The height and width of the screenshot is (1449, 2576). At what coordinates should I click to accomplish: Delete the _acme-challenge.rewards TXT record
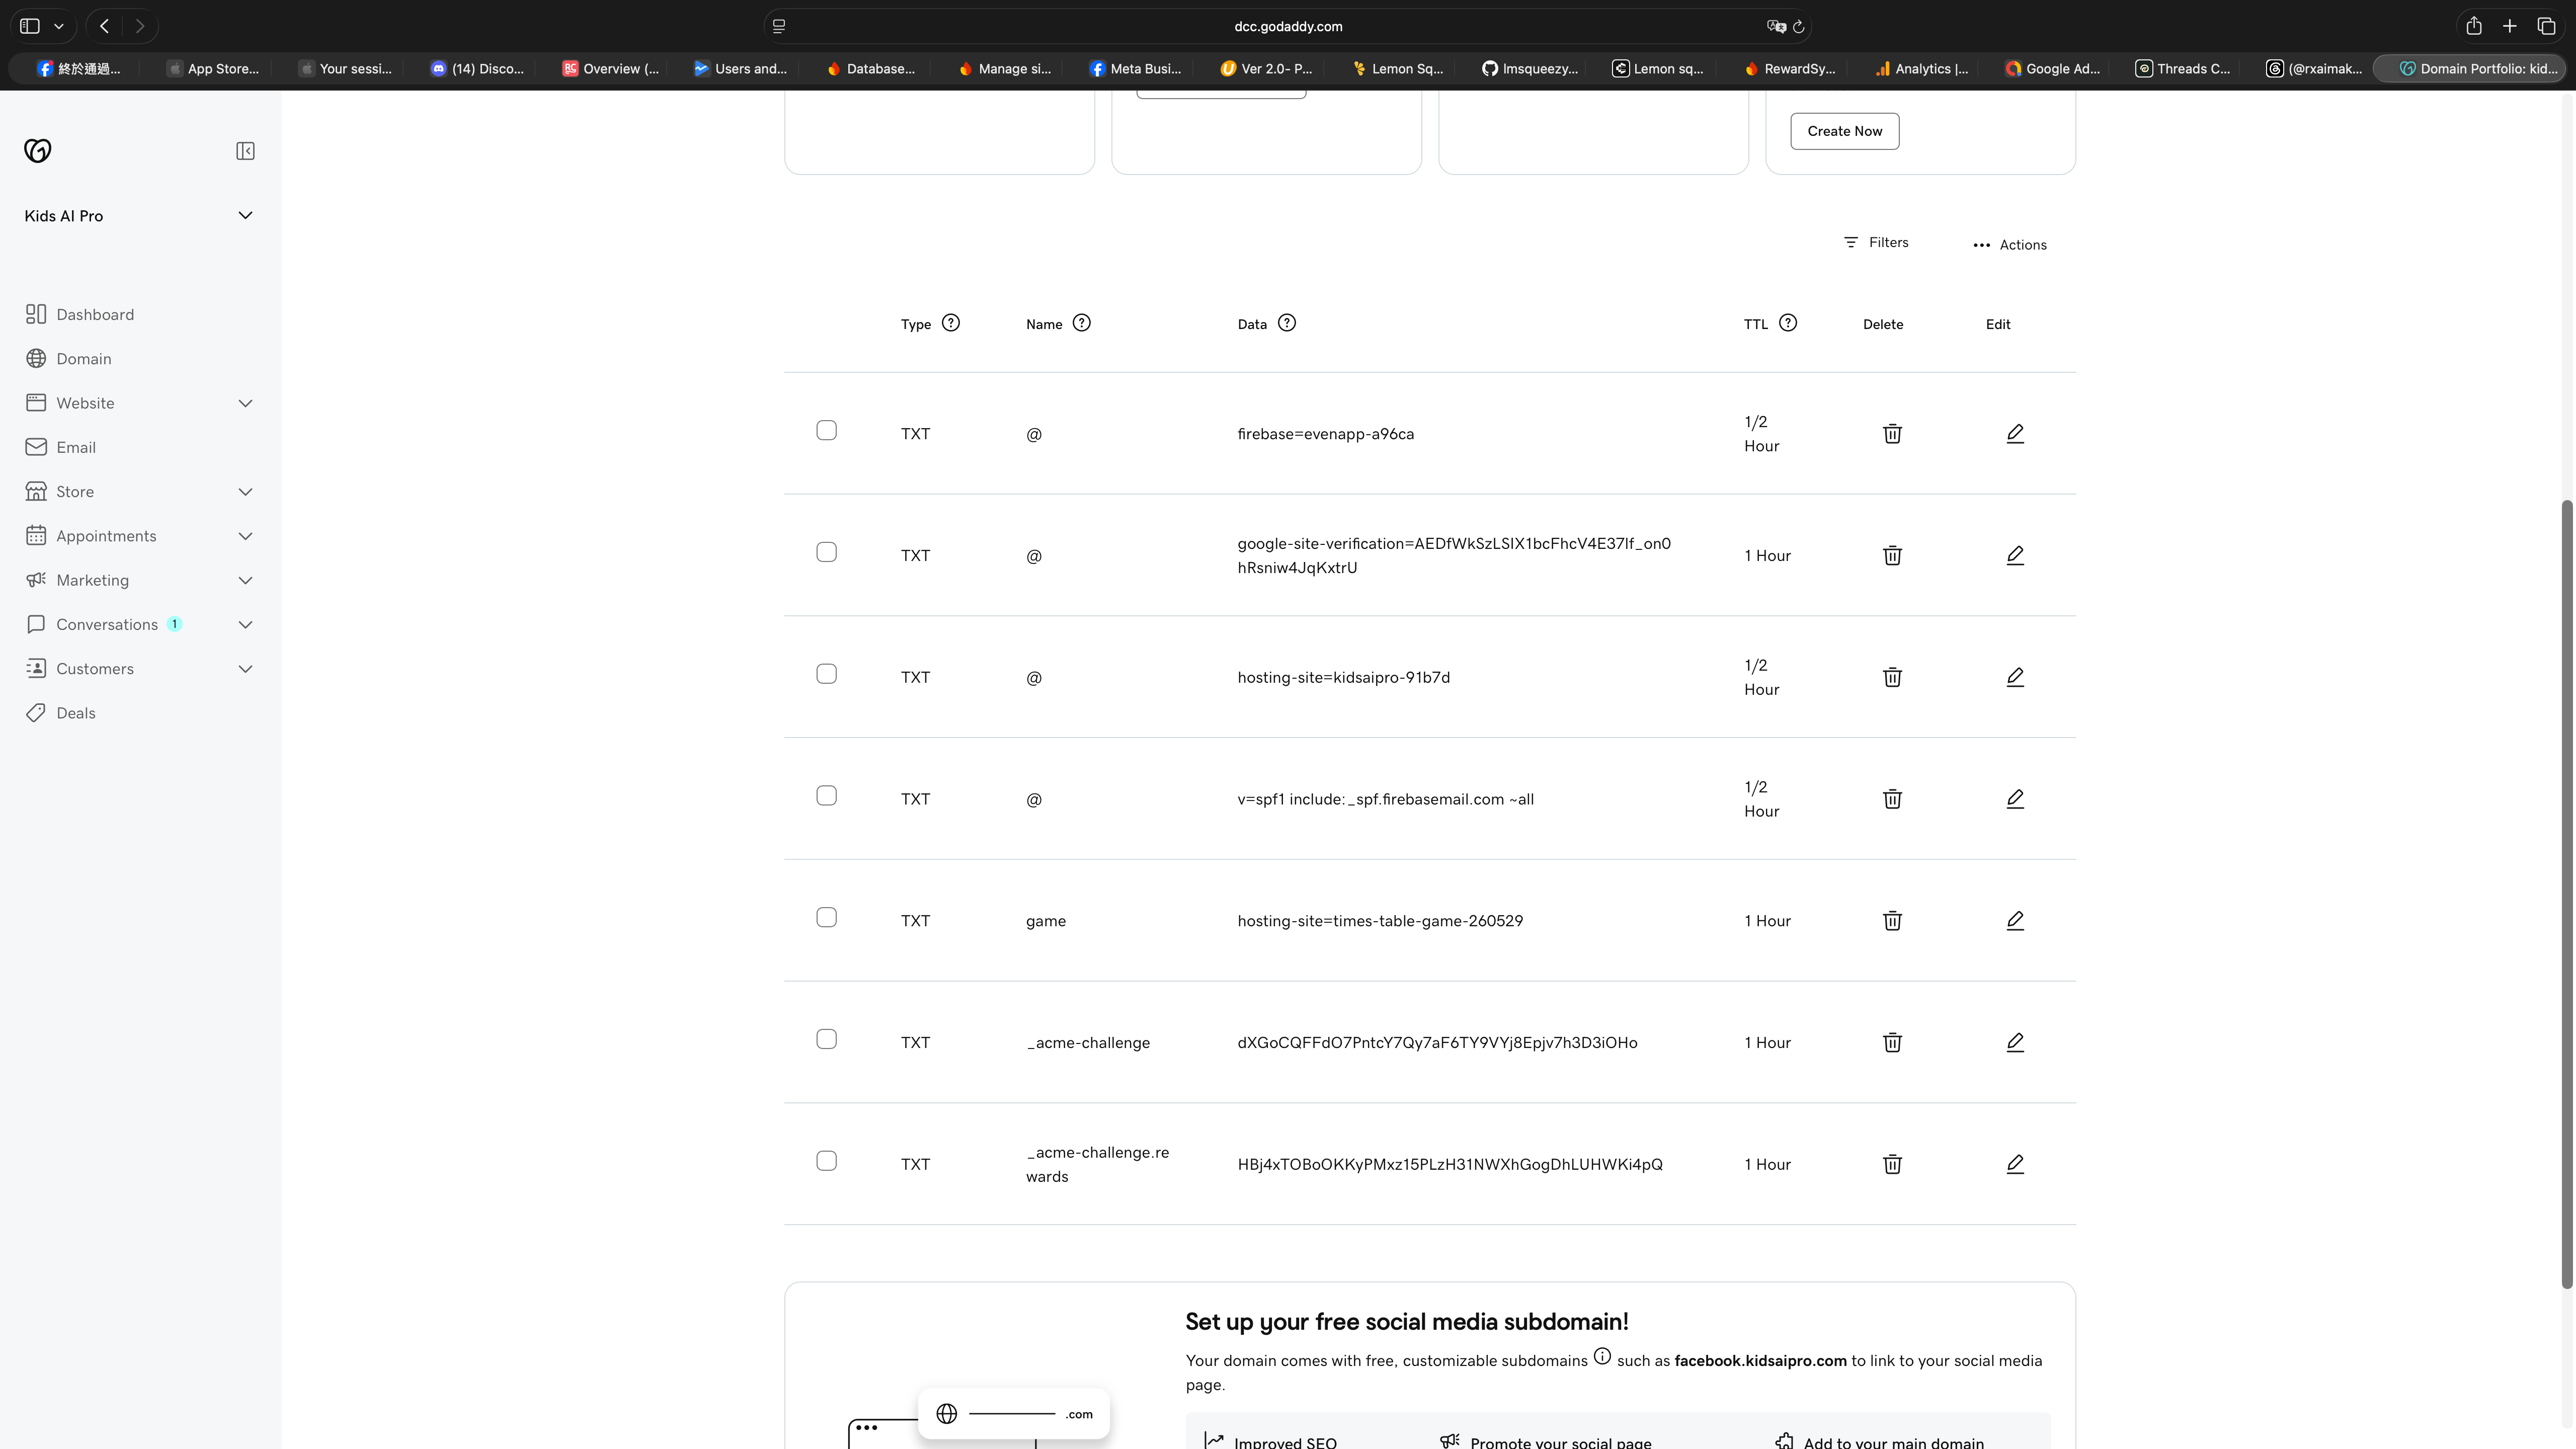pos(1892,1164)
